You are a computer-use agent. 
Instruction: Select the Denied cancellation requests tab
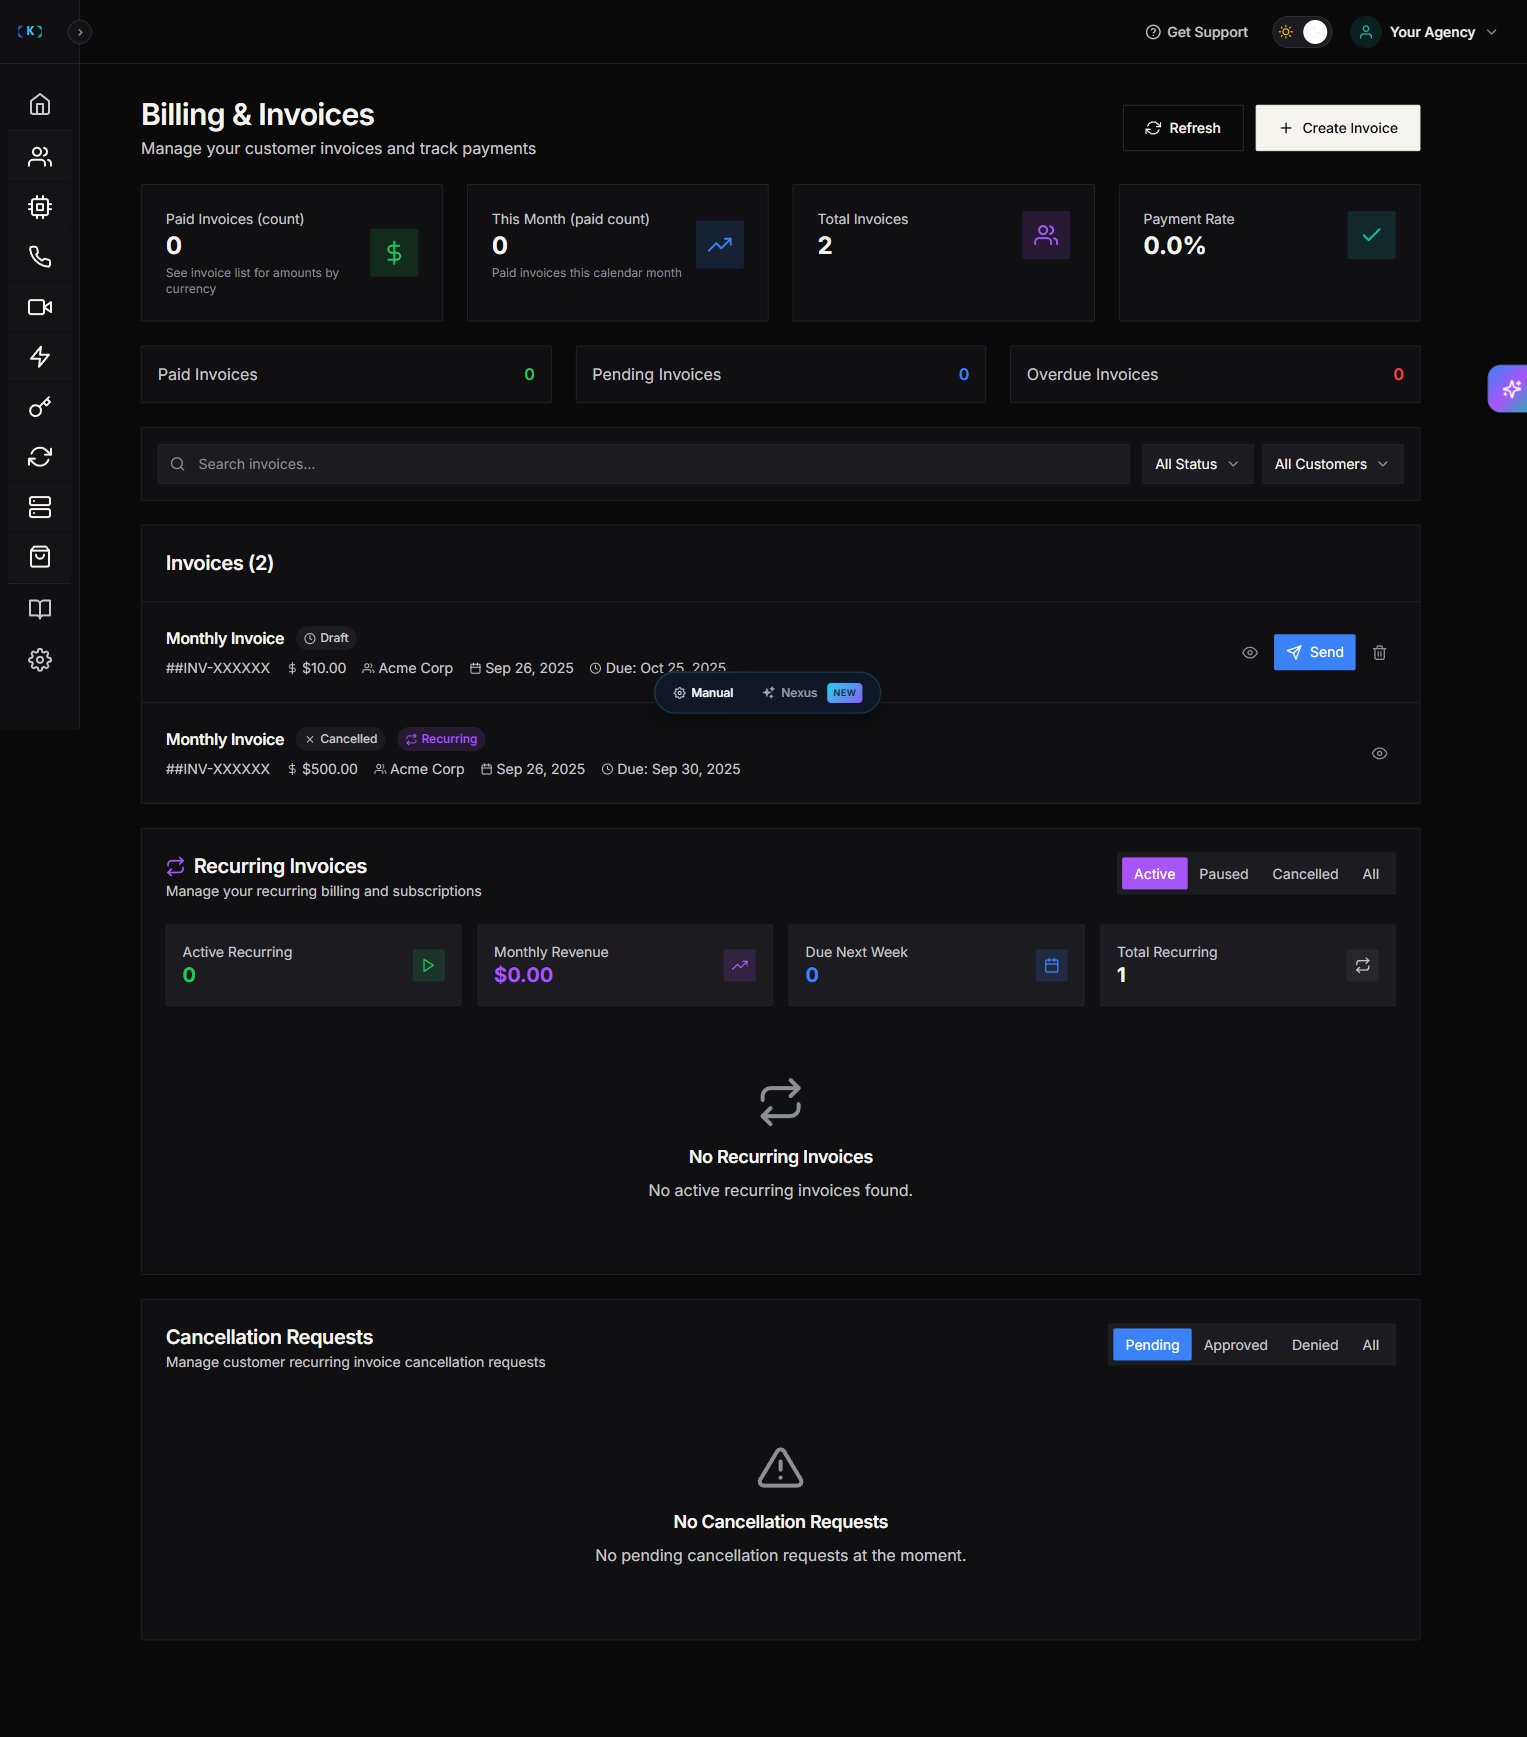pos(1314,1345)
